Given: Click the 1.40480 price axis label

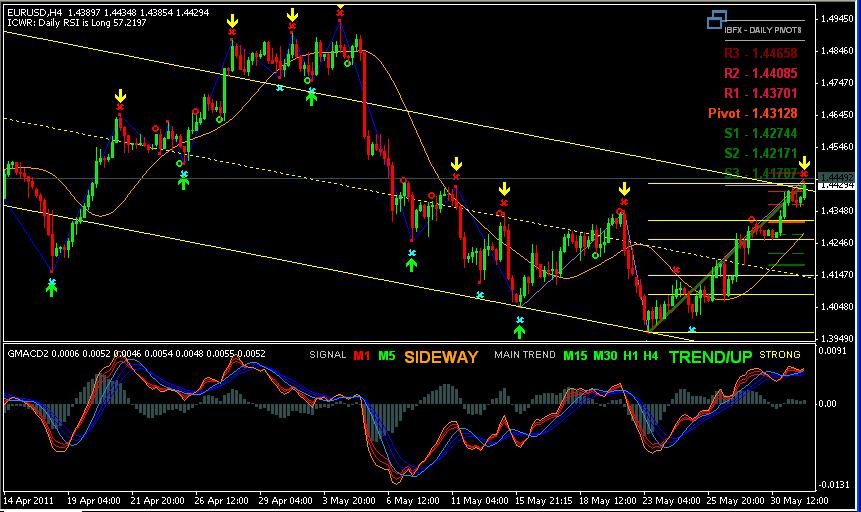Looking at the screenshot, I should pos(837,306).
